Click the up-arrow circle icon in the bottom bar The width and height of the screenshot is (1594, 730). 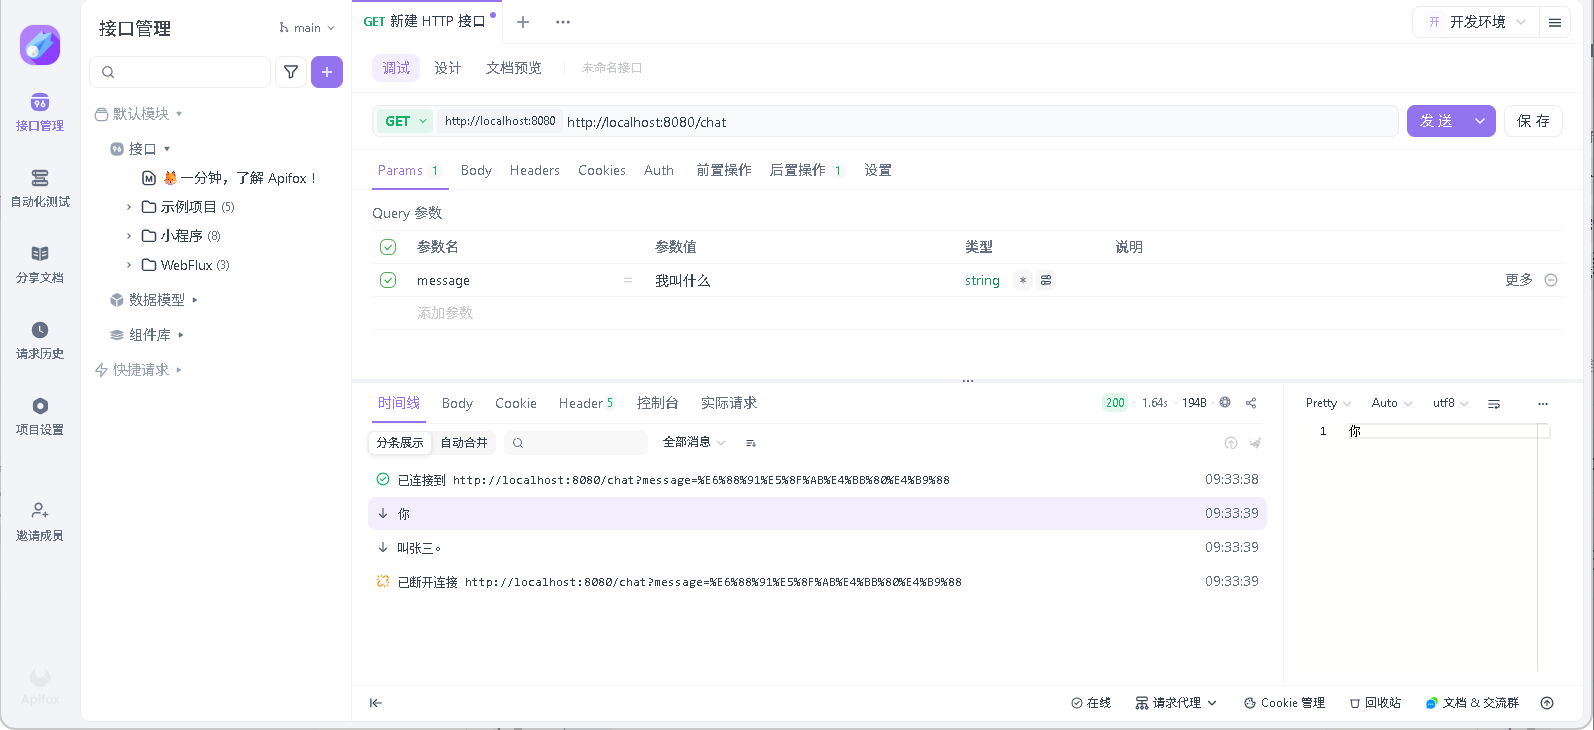click(x=1547, y=703)
